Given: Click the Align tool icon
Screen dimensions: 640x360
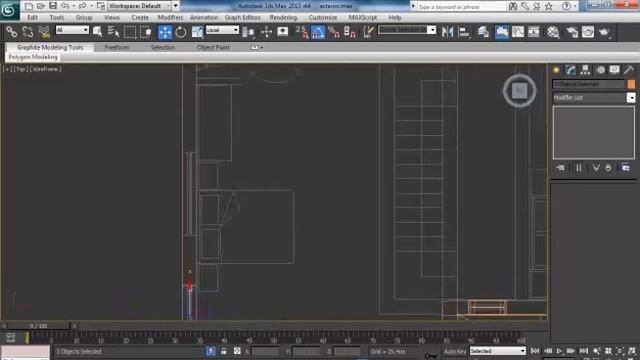Looking at the screenshot, I should point(464,32).
